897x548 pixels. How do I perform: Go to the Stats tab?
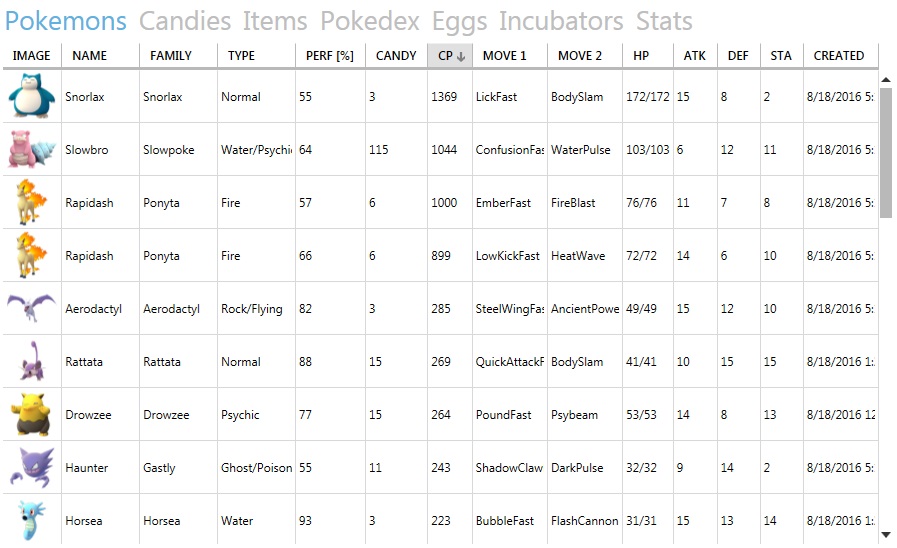(x=664, y=21)
